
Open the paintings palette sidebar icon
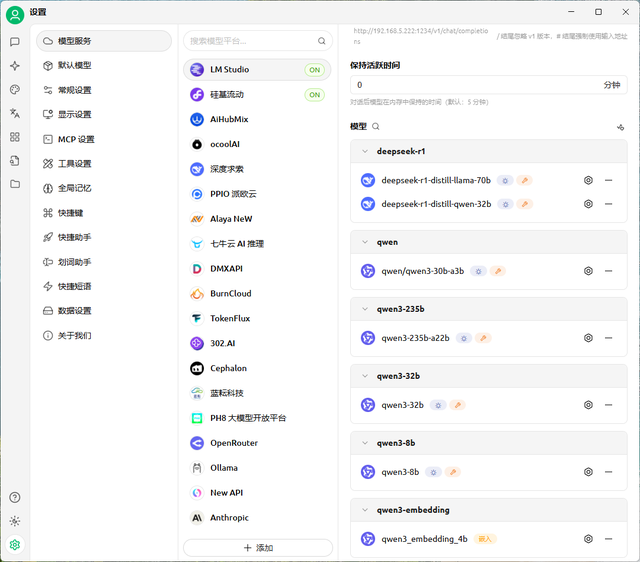(15, 89)
